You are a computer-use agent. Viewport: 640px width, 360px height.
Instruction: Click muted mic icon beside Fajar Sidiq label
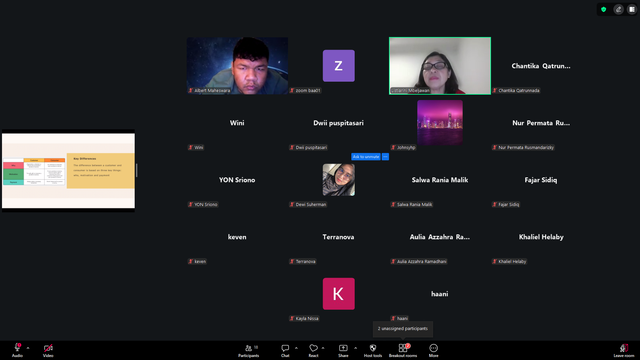pos(495,204)
